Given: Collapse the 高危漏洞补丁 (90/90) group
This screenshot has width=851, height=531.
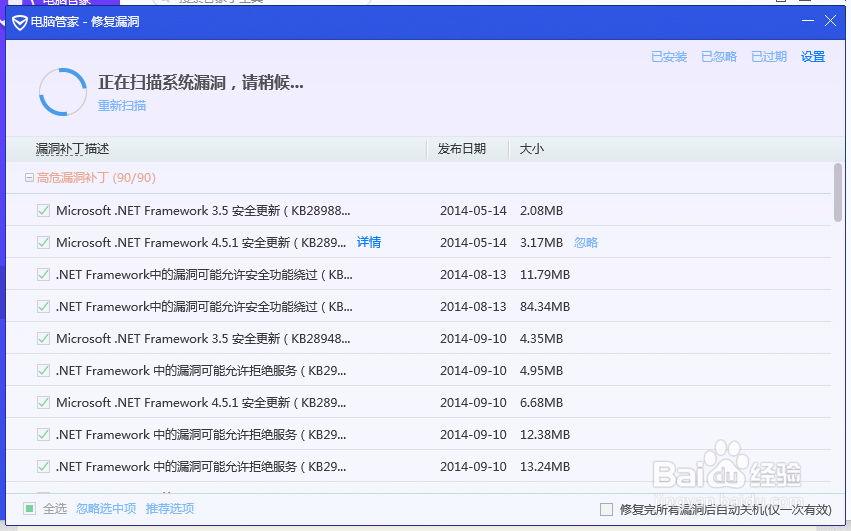Looking at the screenshot, I should [x=29, y=178].
